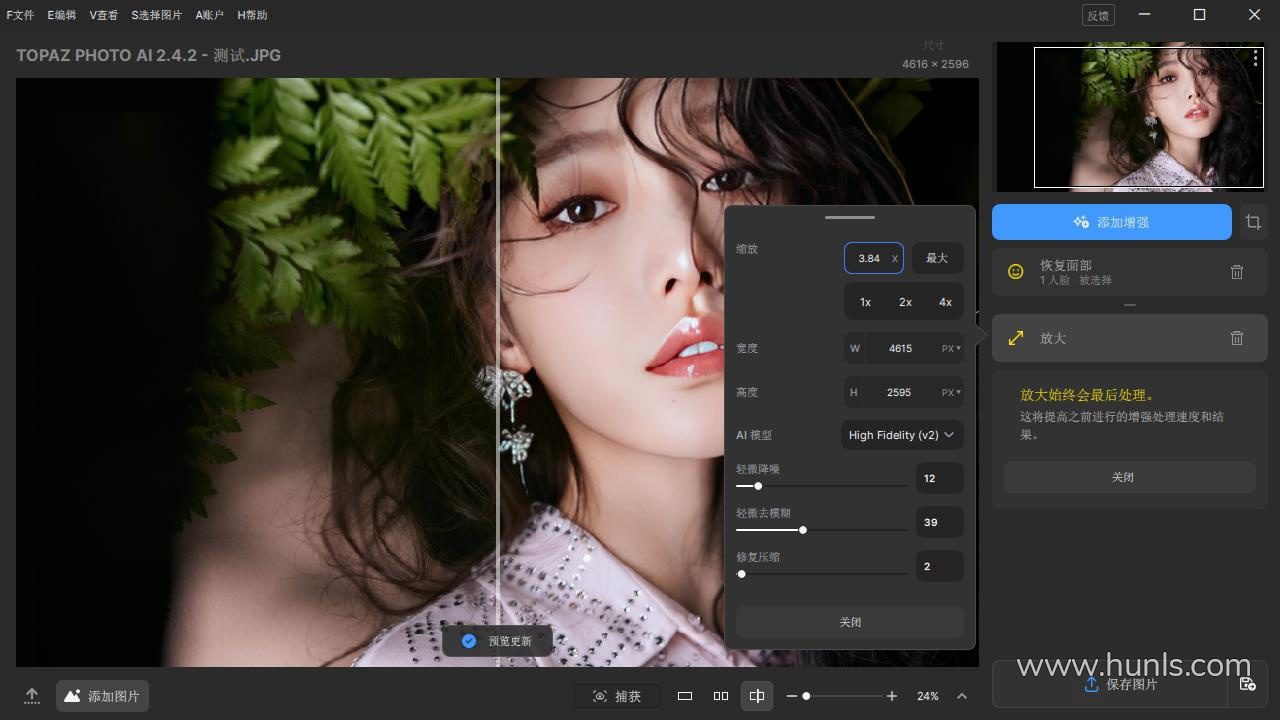The height and width of the screenshot is (720, 1280).
Task: Open the AI model High Fidelity dropdown
Action: tap(902, 435)
